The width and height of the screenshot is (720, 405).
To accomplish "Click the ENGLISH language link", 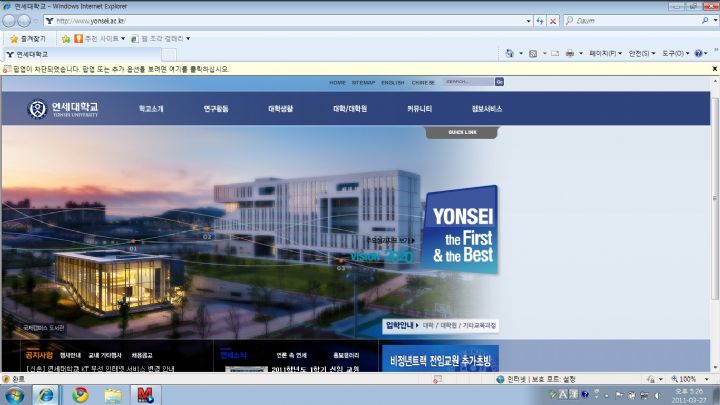I will click(393, 83).
